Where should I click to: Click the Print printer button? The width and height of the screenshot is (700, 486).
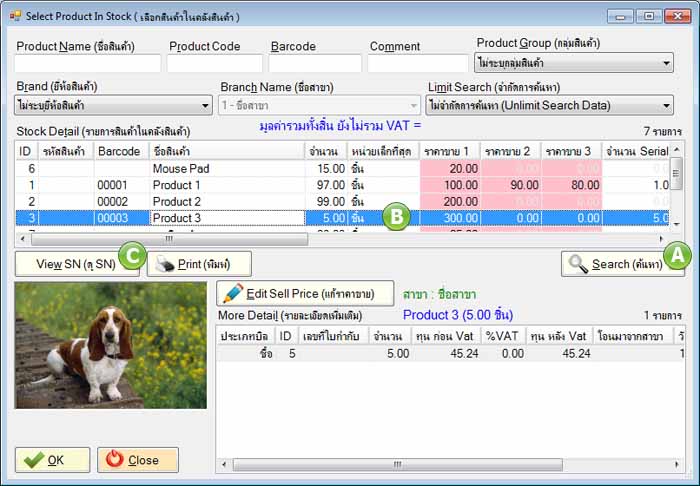point(199,264)
